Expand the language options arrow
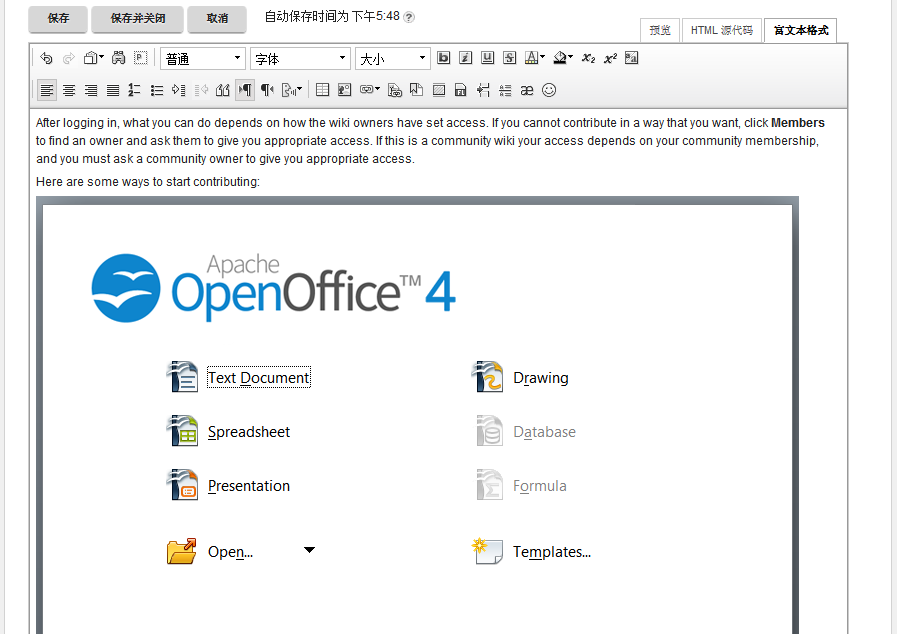Viewport: 897px width, 634px height. pyautogui.click(x=299, y=89)
